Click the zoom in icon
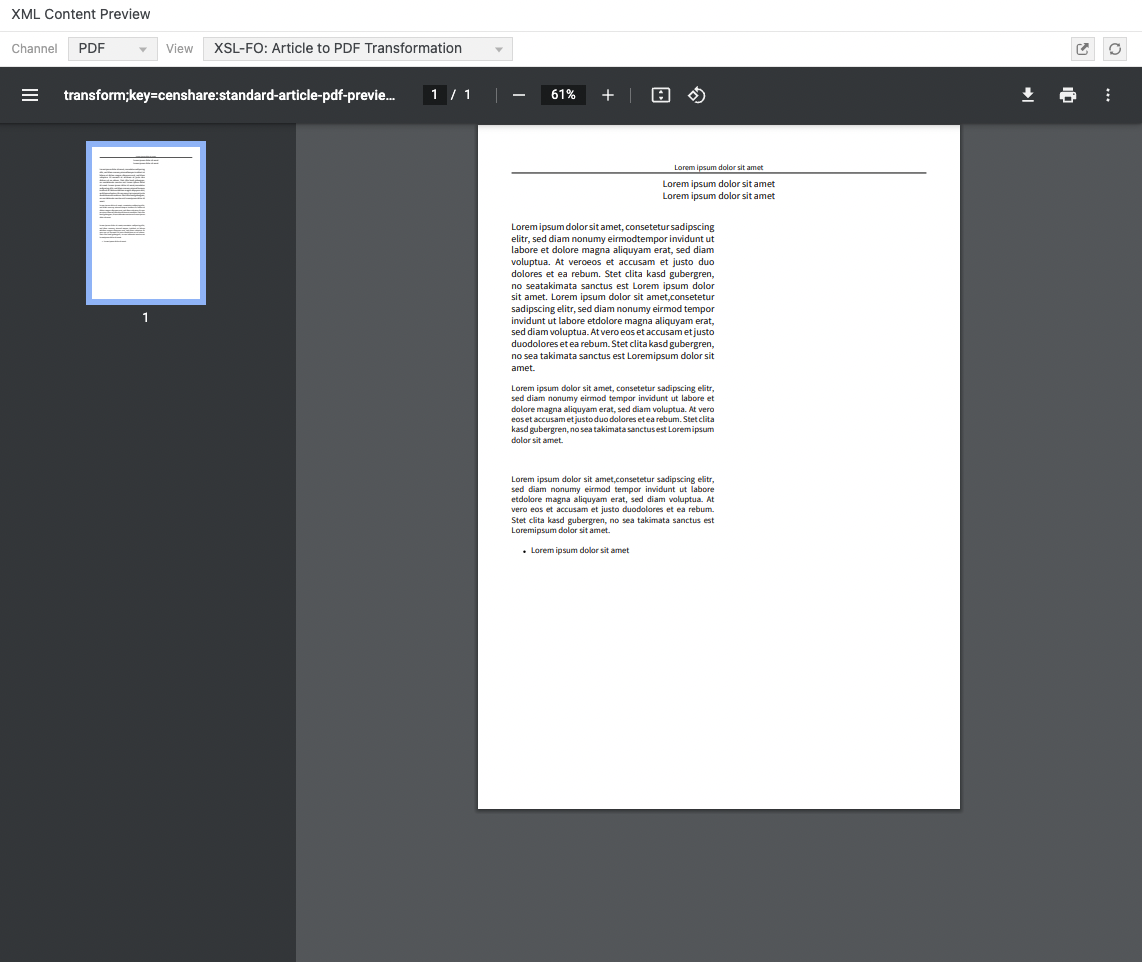The image size is (1142, 962). click(x=608, y=95)
